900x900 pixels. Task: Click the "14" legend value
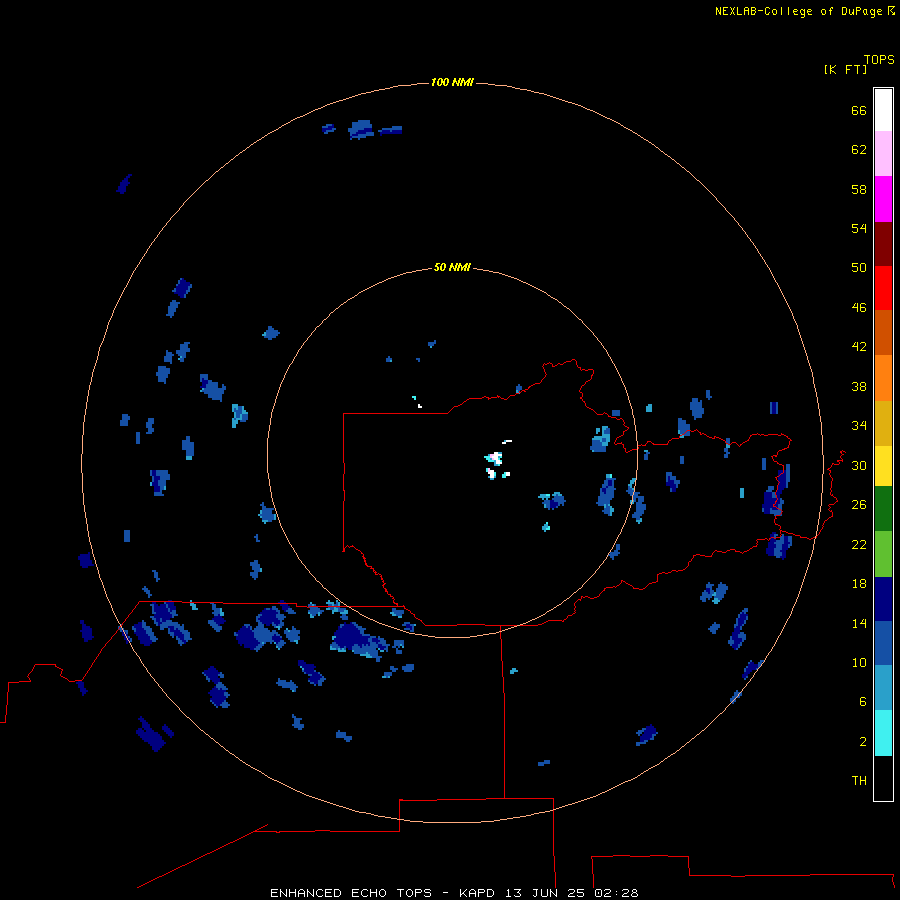[x=859, y=623]
